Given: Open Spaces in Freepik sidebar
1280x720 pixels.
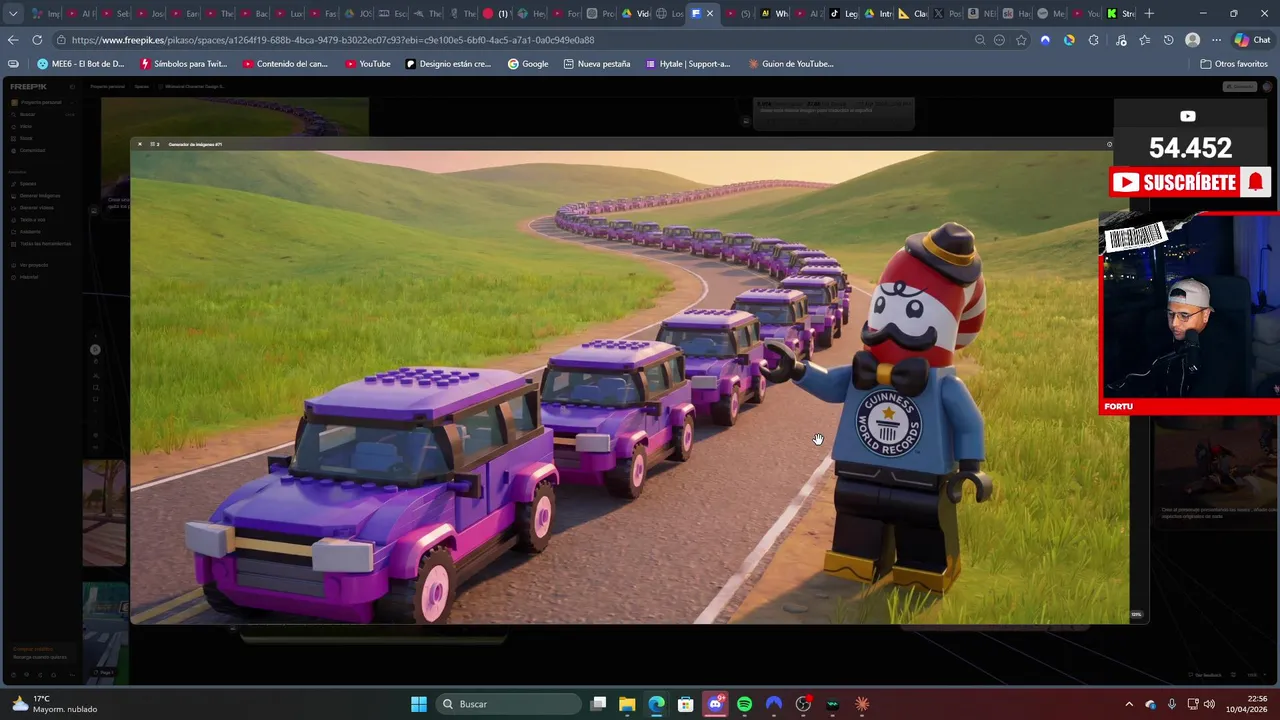Looking at the screenshot, I should (x=28, y=184).
